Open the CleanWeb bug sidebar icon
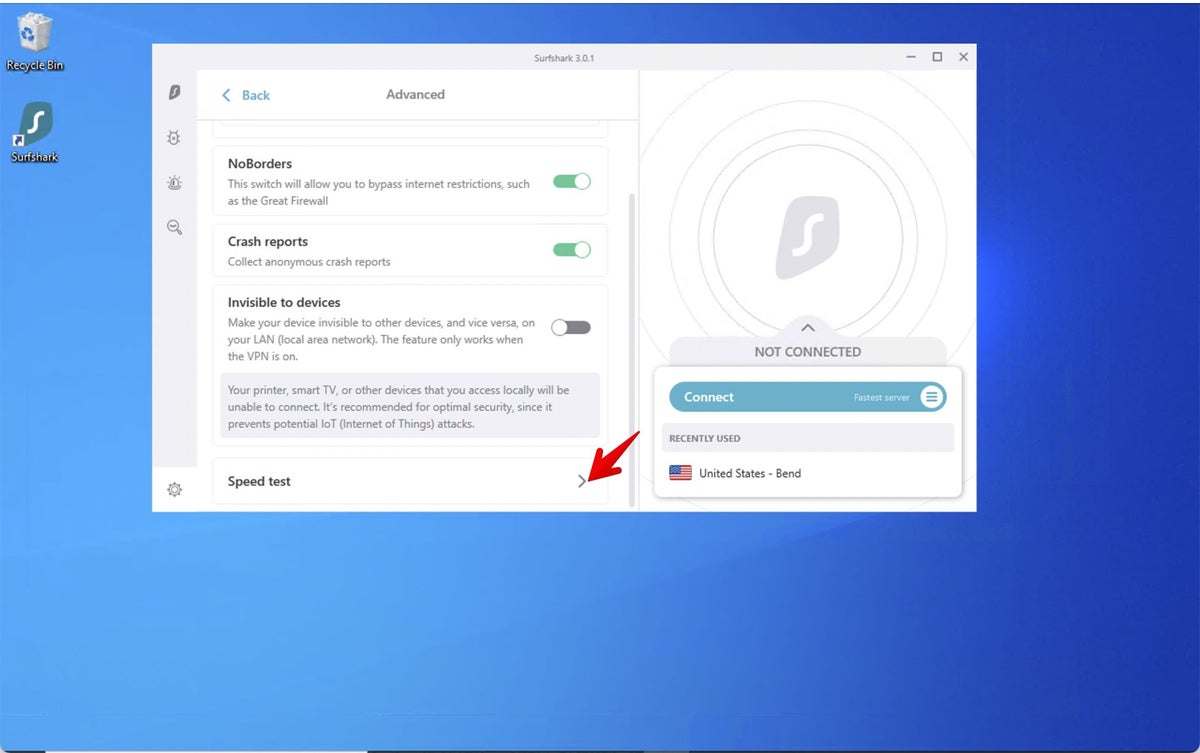 point(174,138)
